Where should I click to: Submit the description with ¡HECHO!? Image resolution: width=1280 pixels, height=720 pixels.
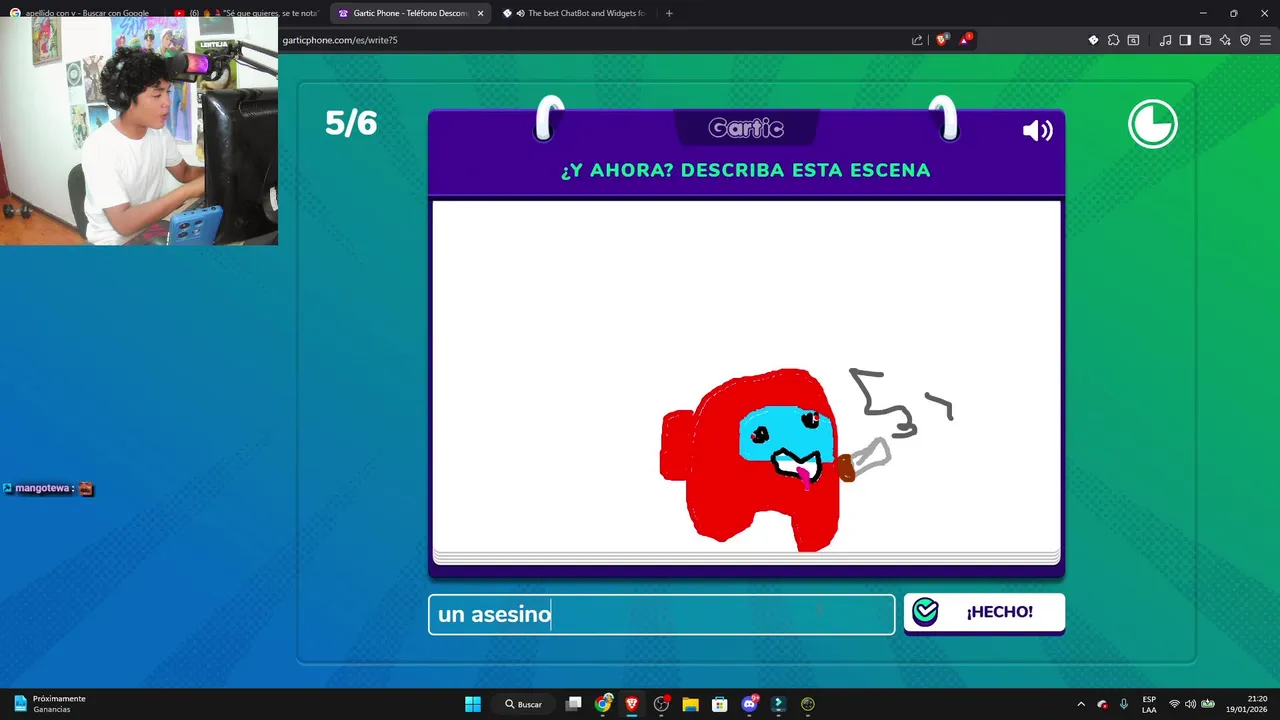984,612
